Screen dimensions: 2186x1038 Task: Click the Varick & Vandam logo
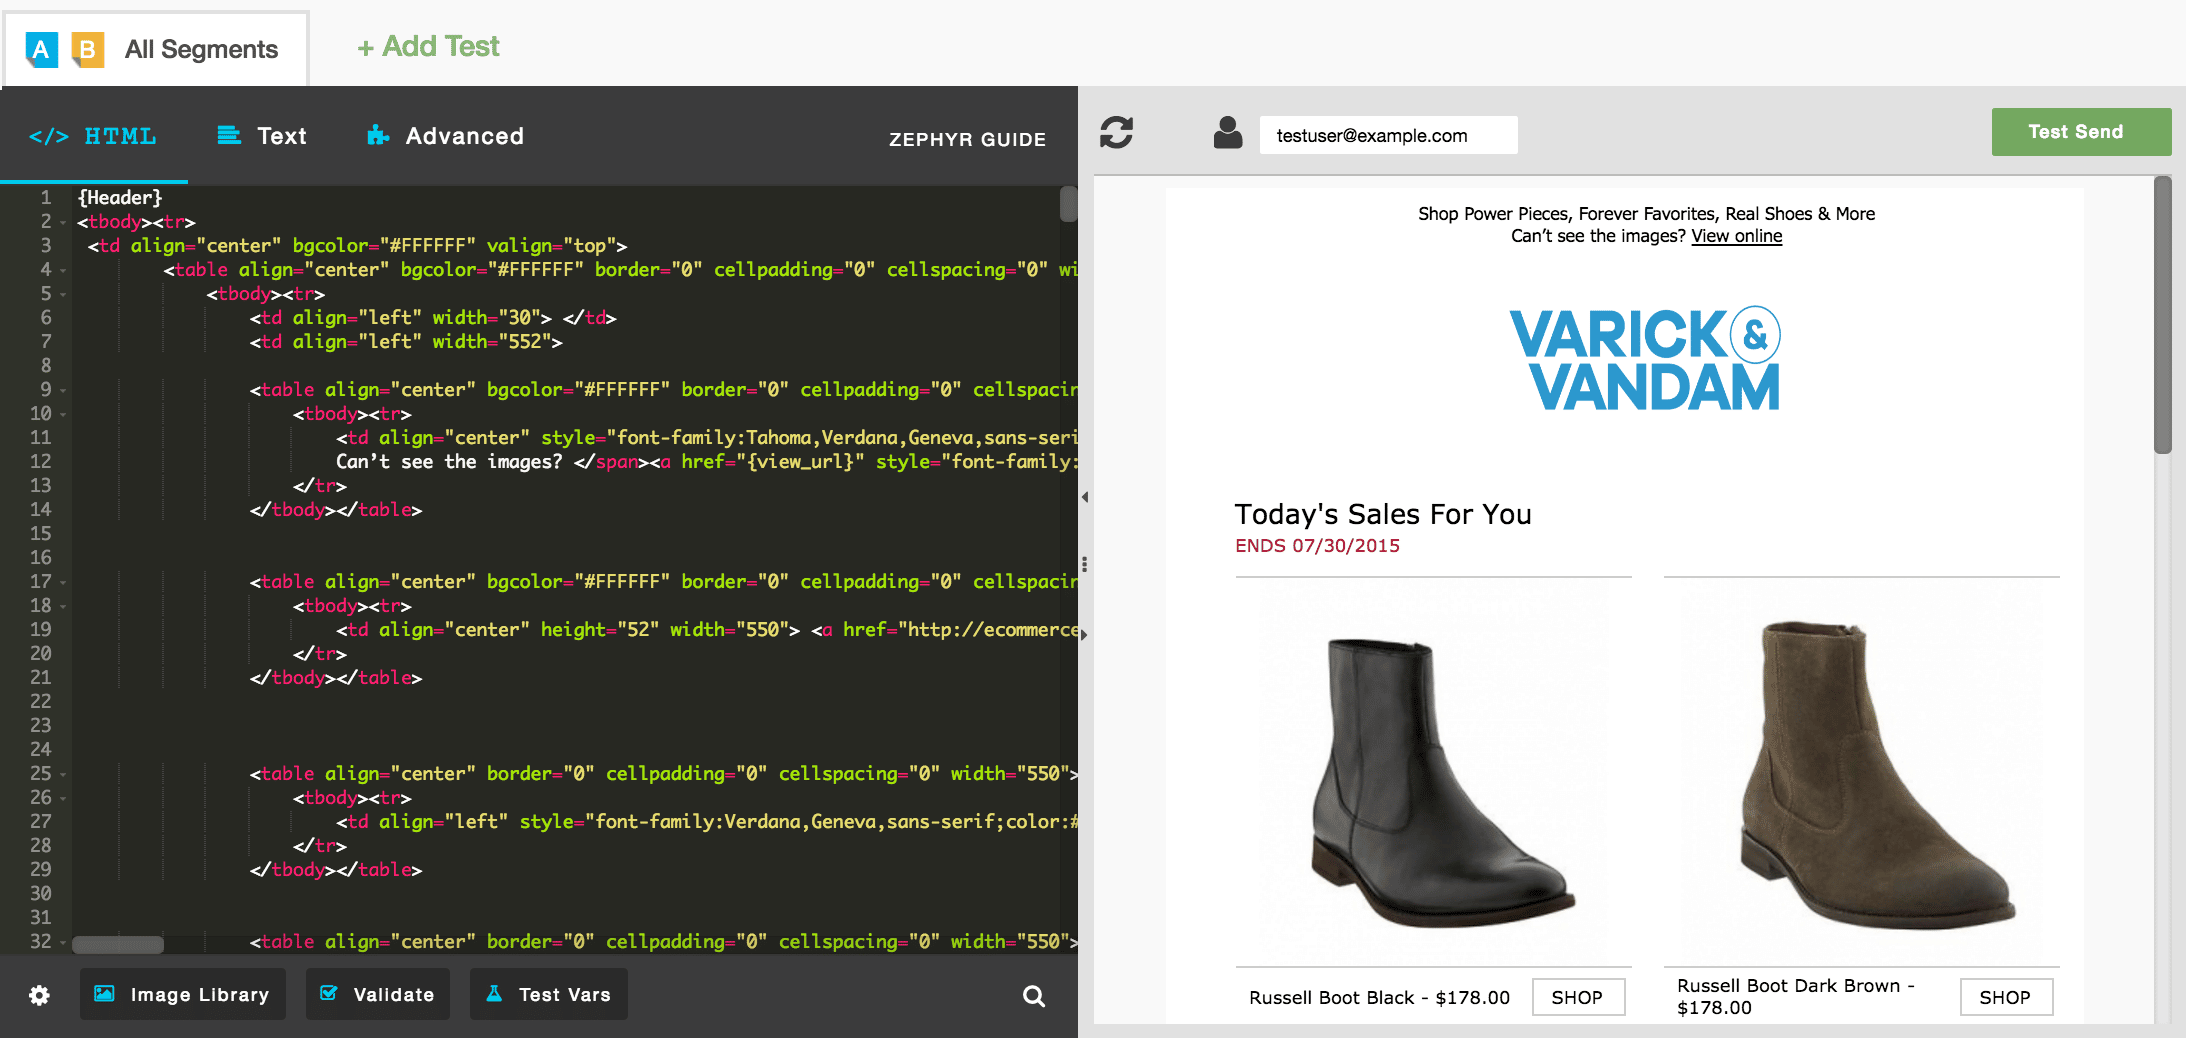coord(1645,360)
